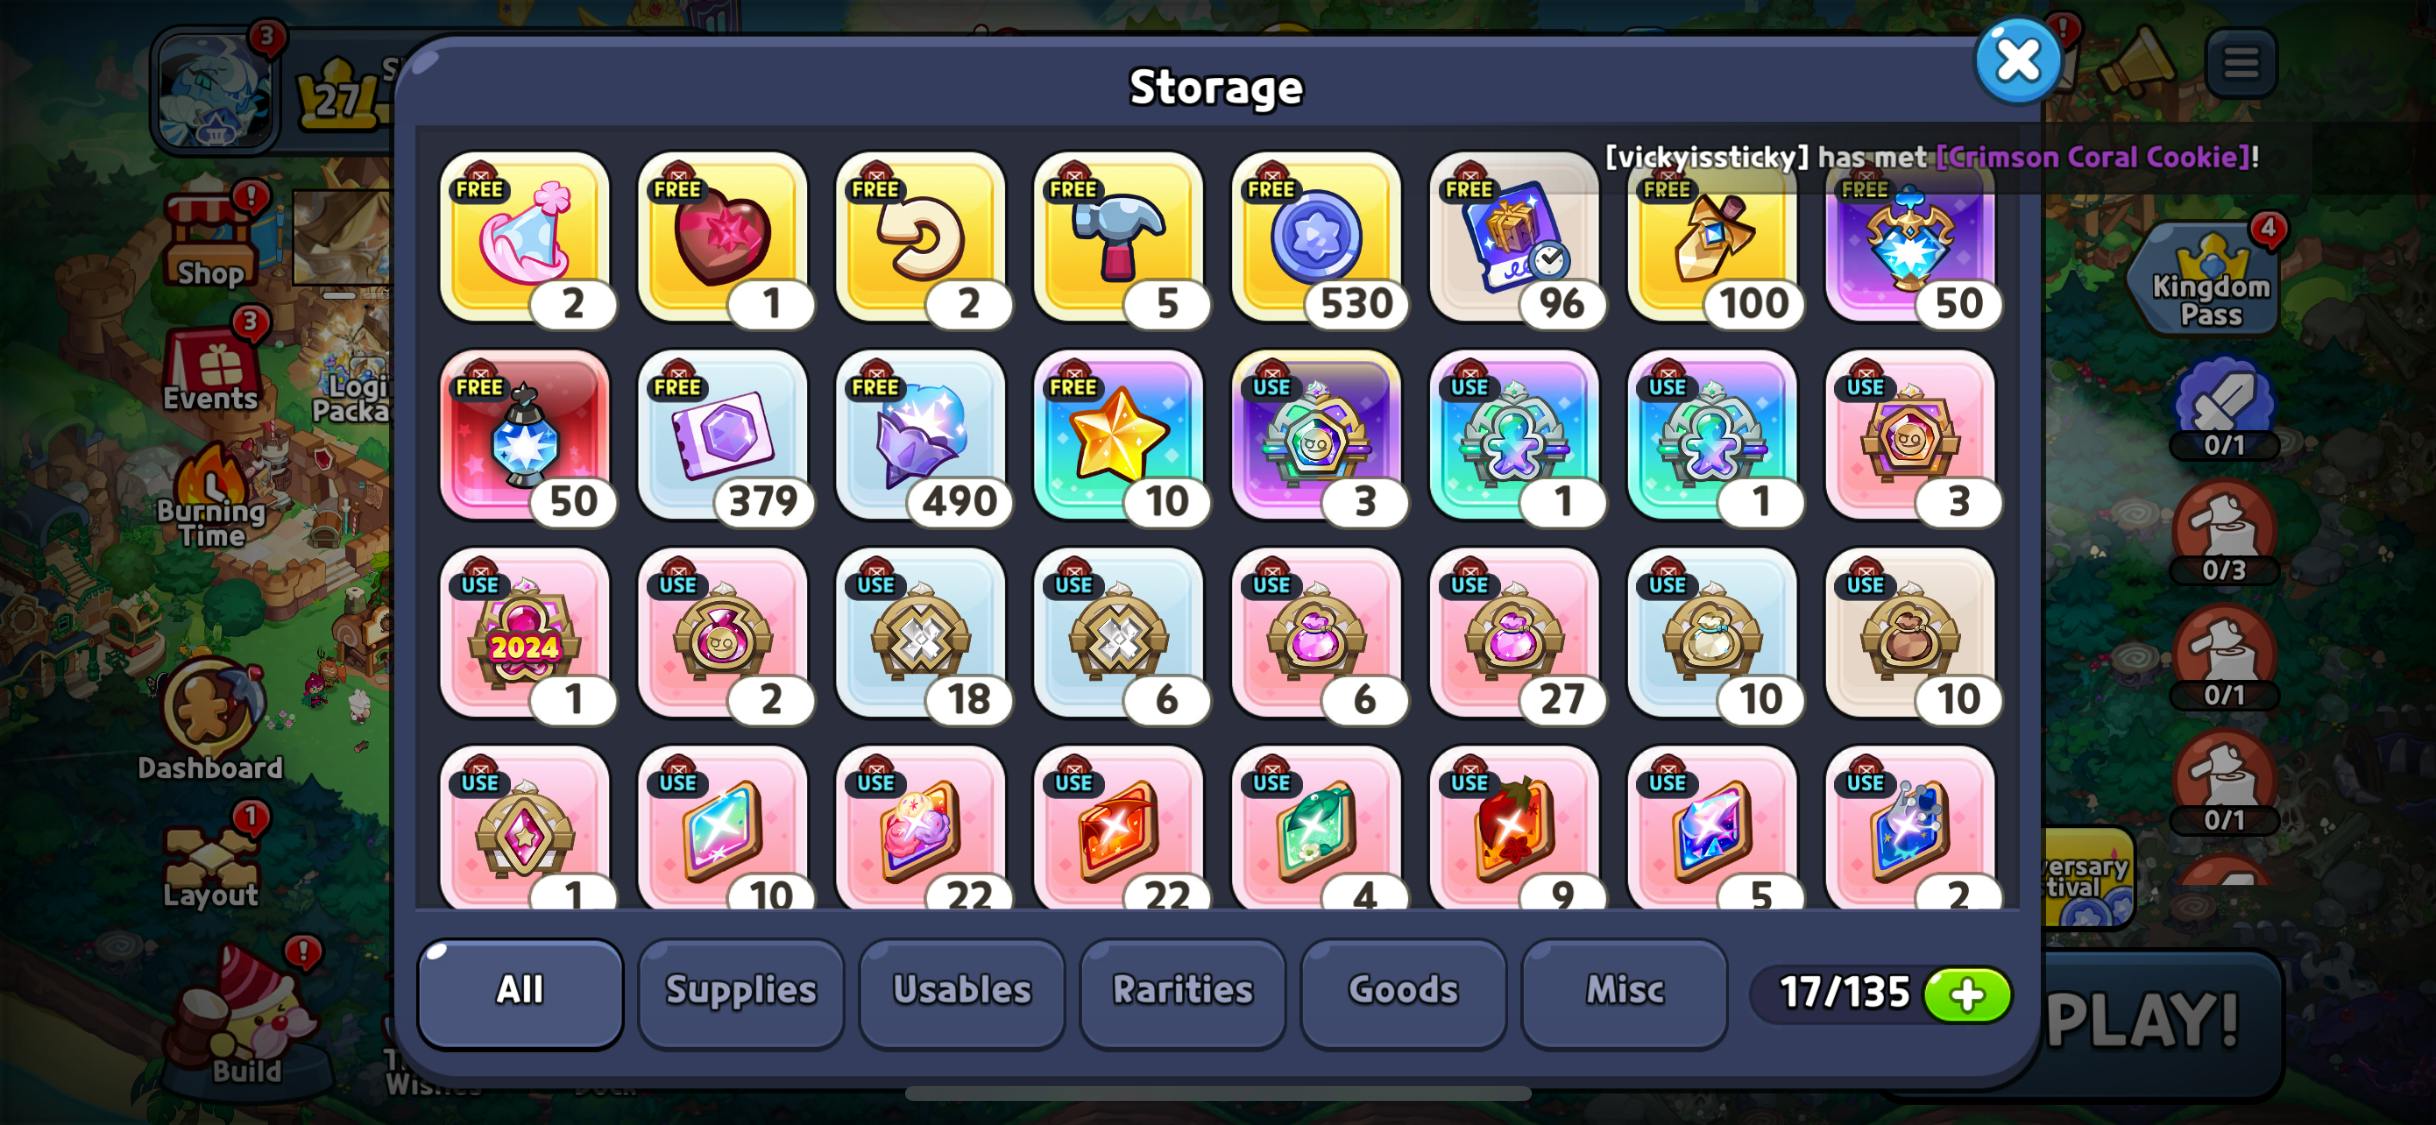Select the brown pouch chest with 10

coord(1910,634)
